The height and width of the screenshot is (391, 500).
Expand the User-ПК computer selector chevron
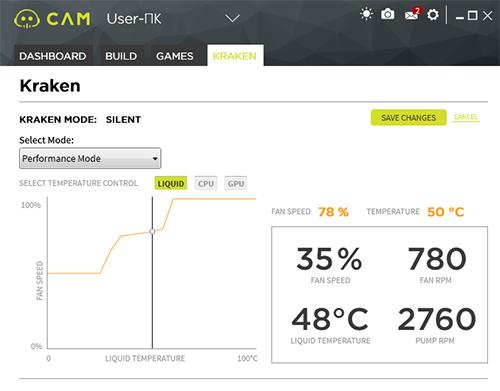click(x=232, y=18)
